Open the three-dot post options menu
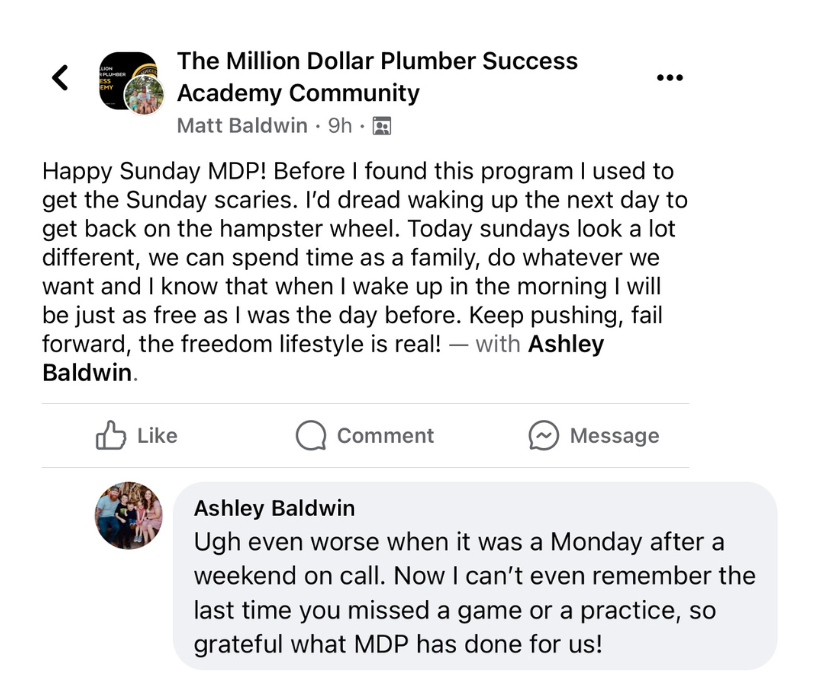This screenshot has width=833, height=696. (669, 77)
